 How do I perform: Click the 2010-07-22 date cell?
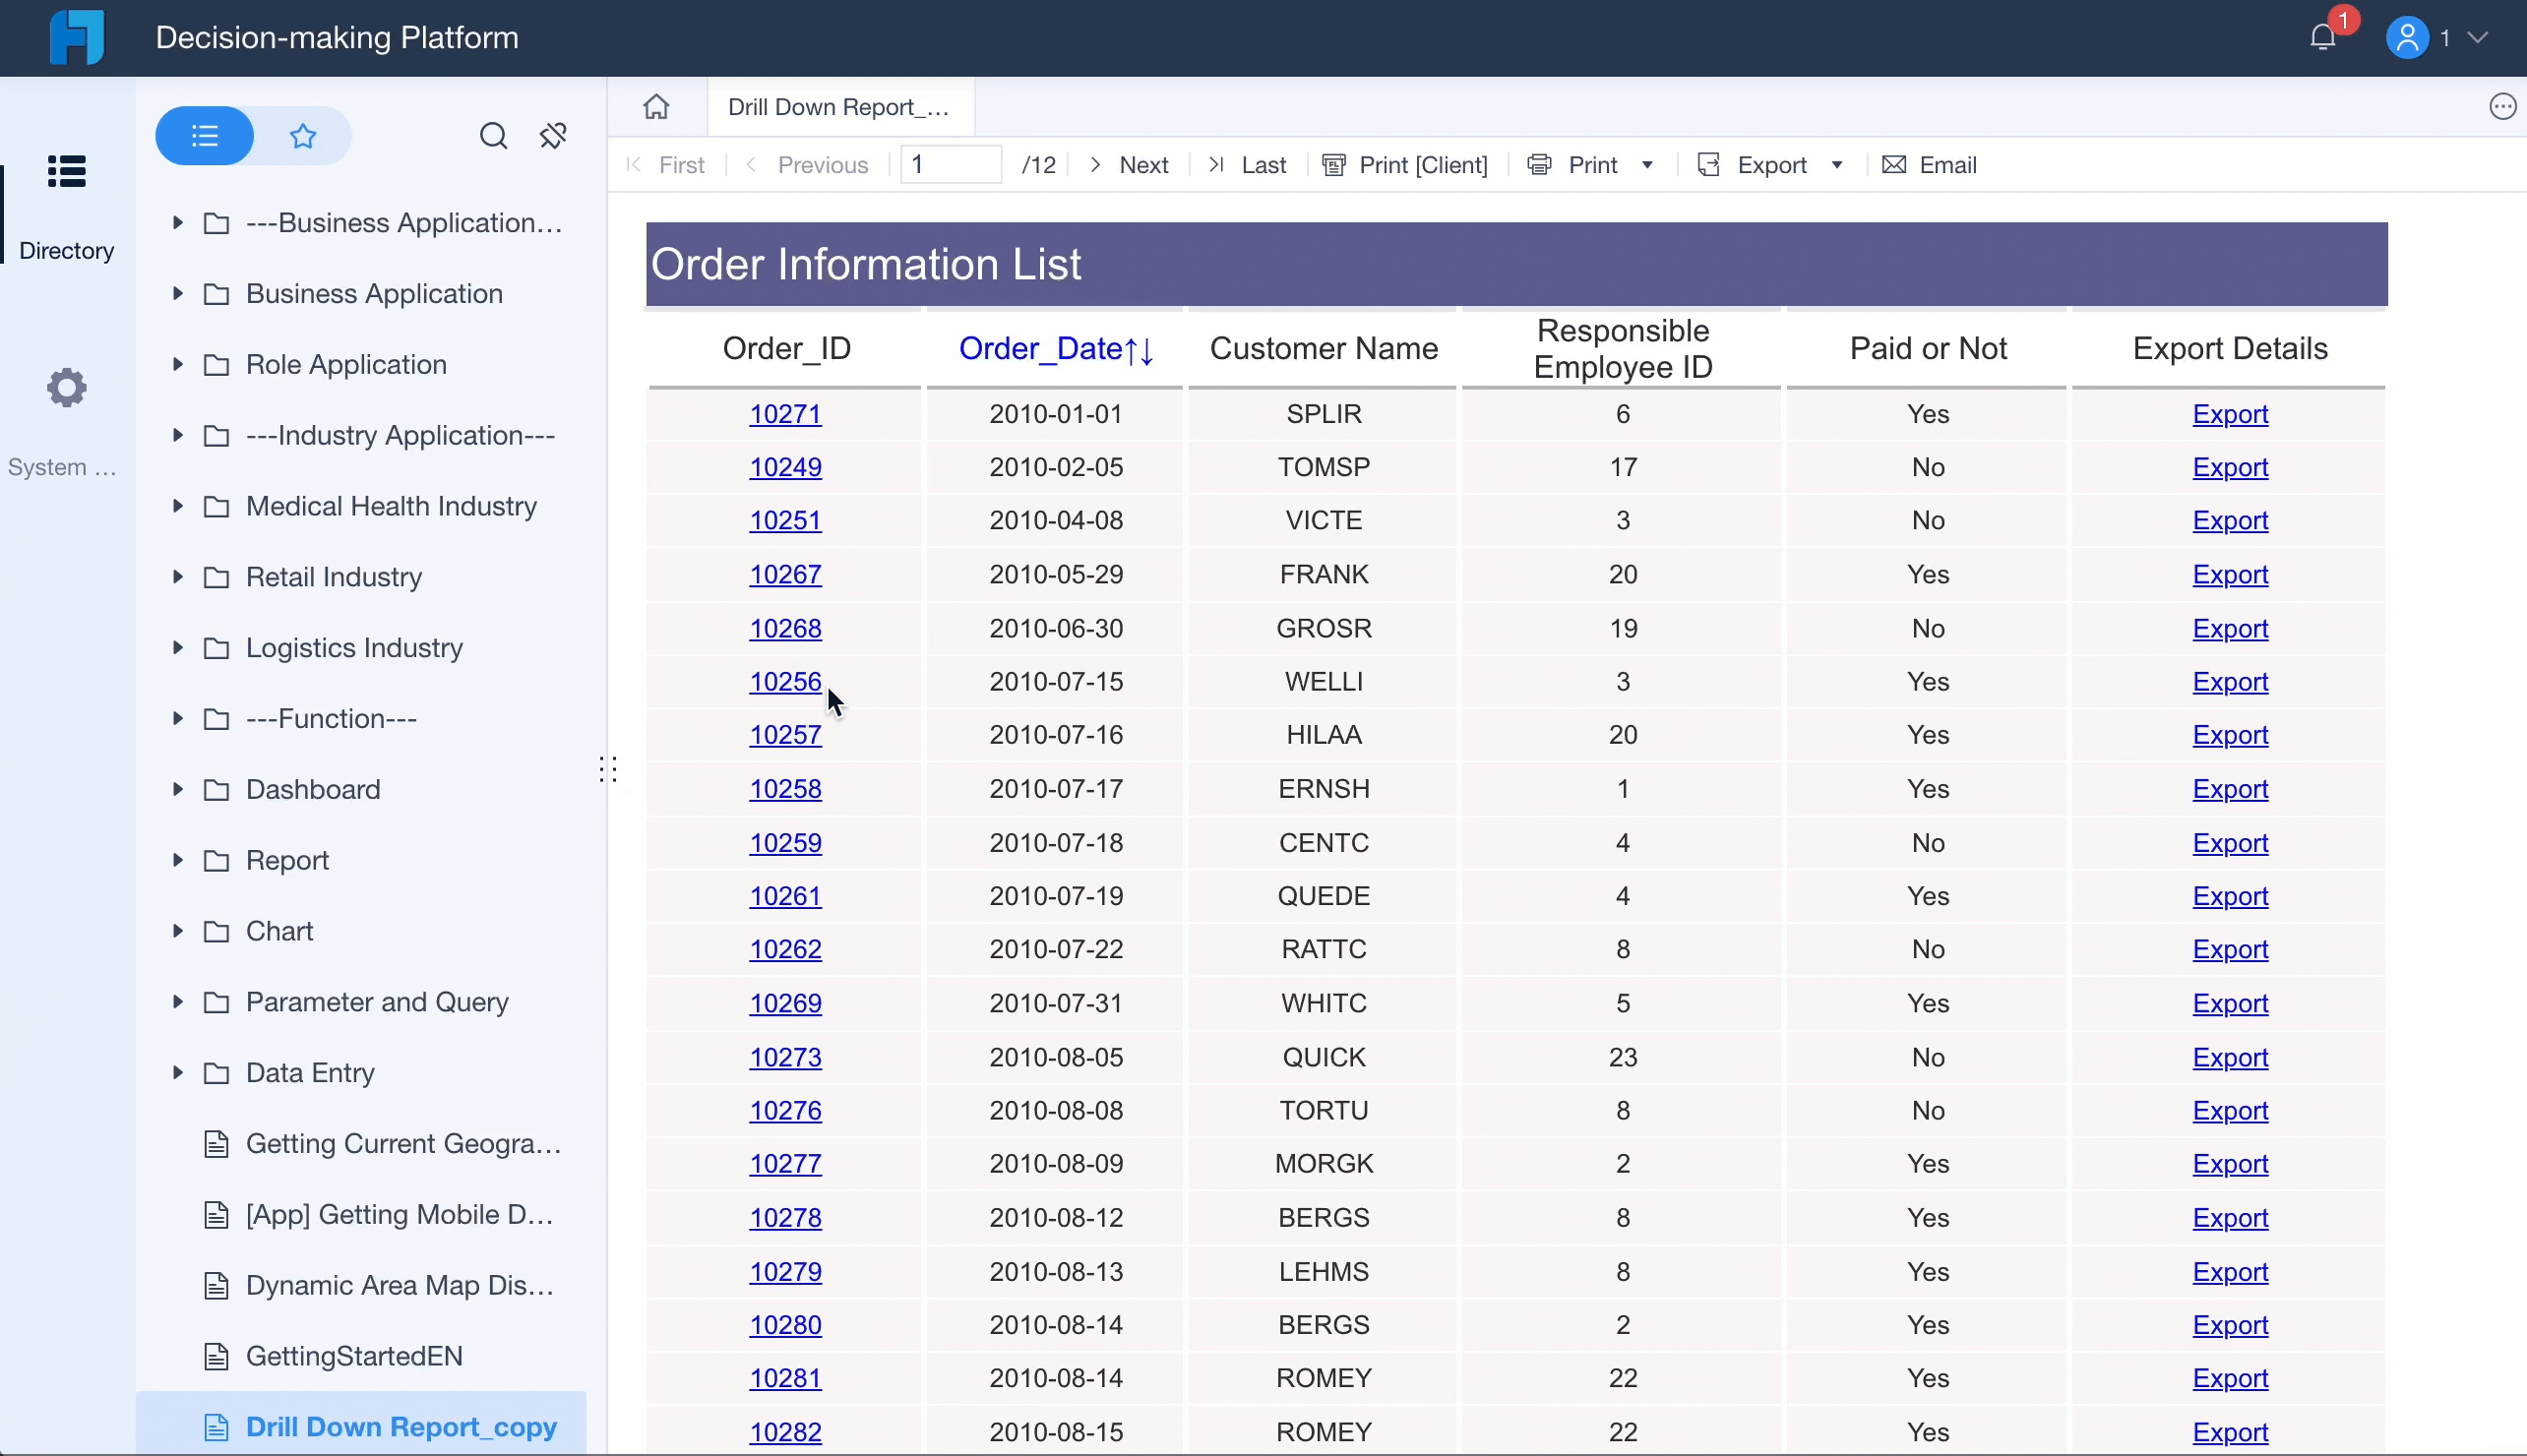[x=1056, y=949]
